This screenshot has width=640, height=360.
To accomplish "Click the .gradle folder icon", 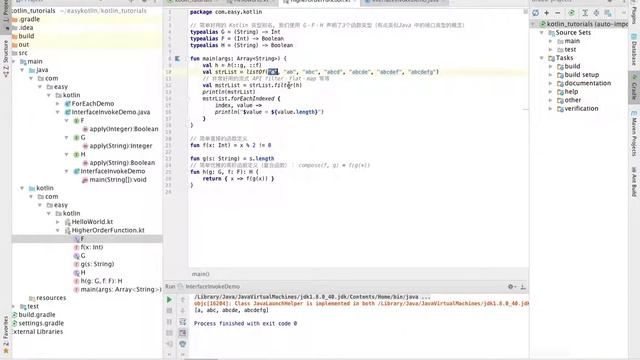I will [x=15, y=19].
